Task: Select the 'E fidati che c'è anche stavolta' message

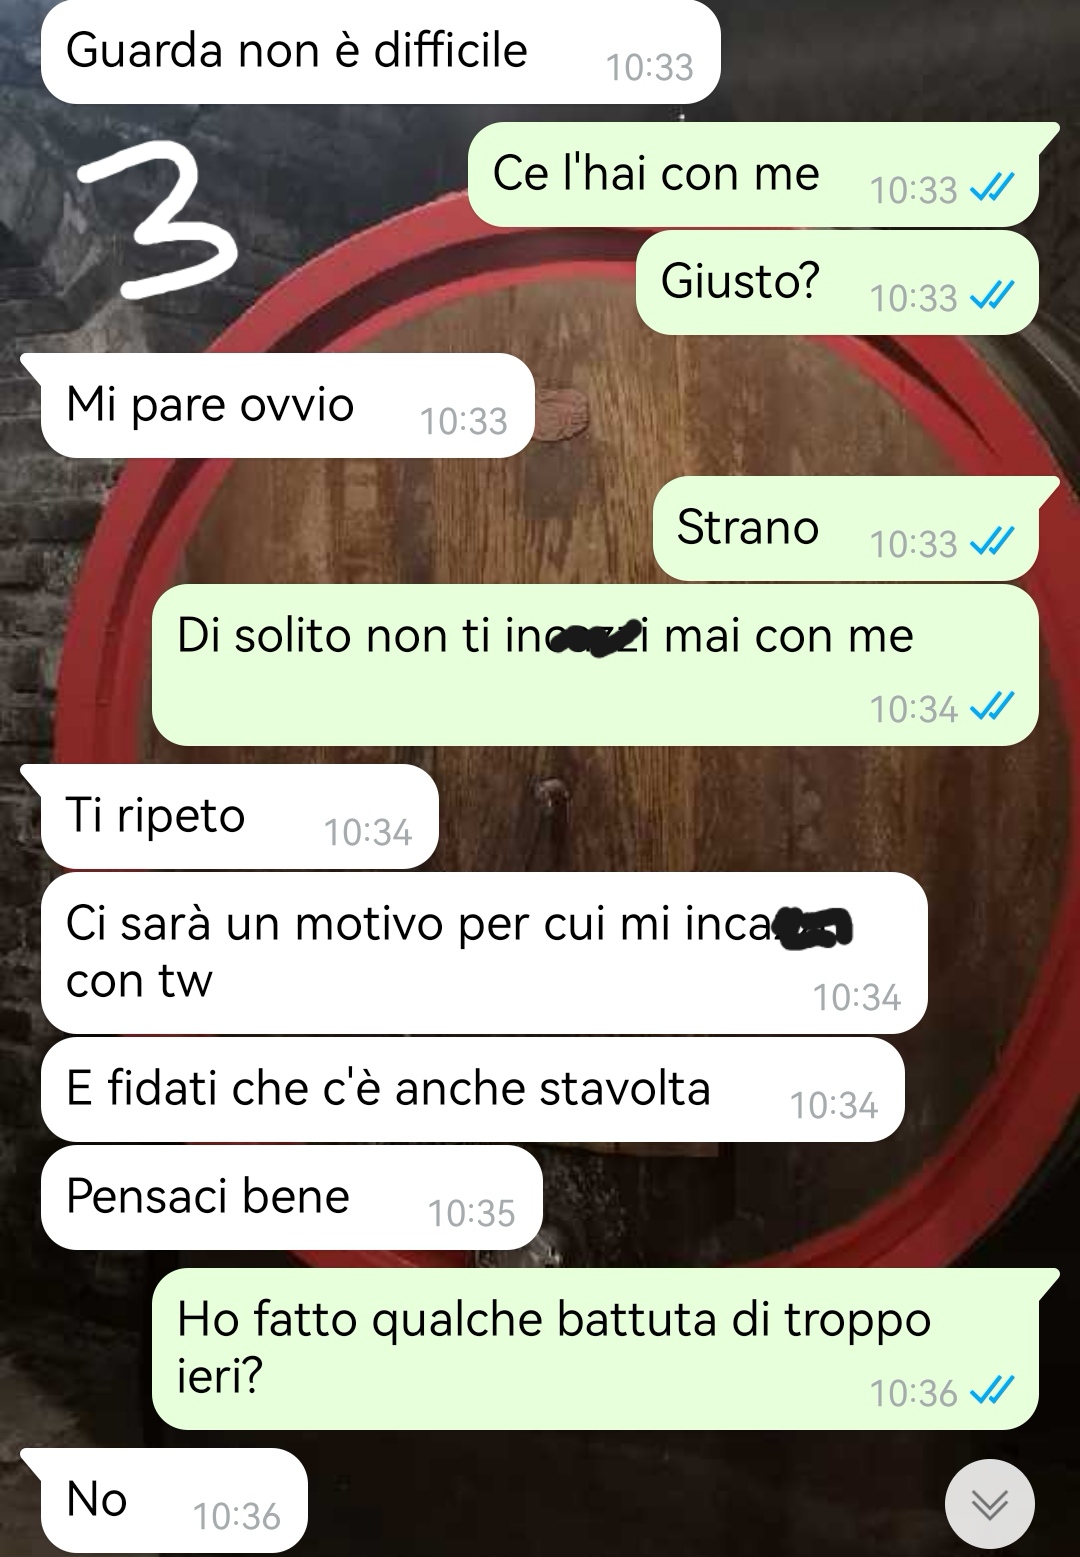Action: pos(472,1090)
